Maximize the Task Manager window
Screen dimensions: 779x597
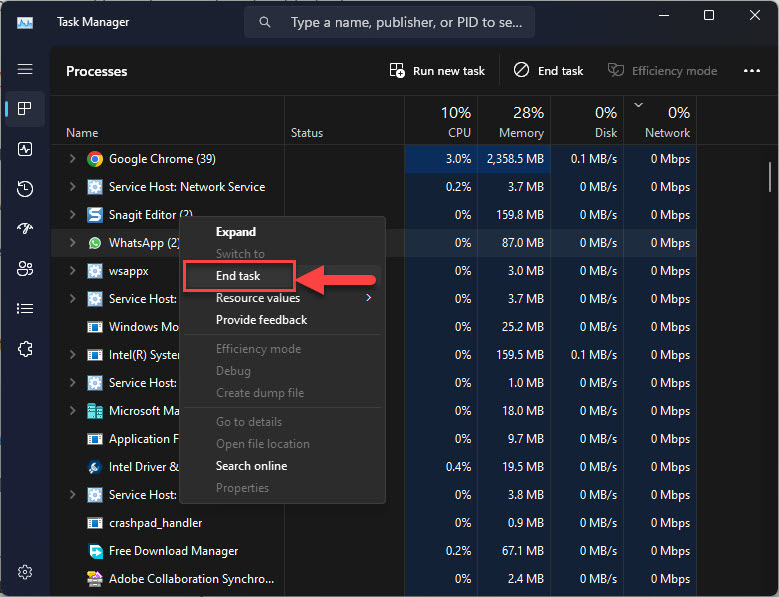(x=709, y=15)
